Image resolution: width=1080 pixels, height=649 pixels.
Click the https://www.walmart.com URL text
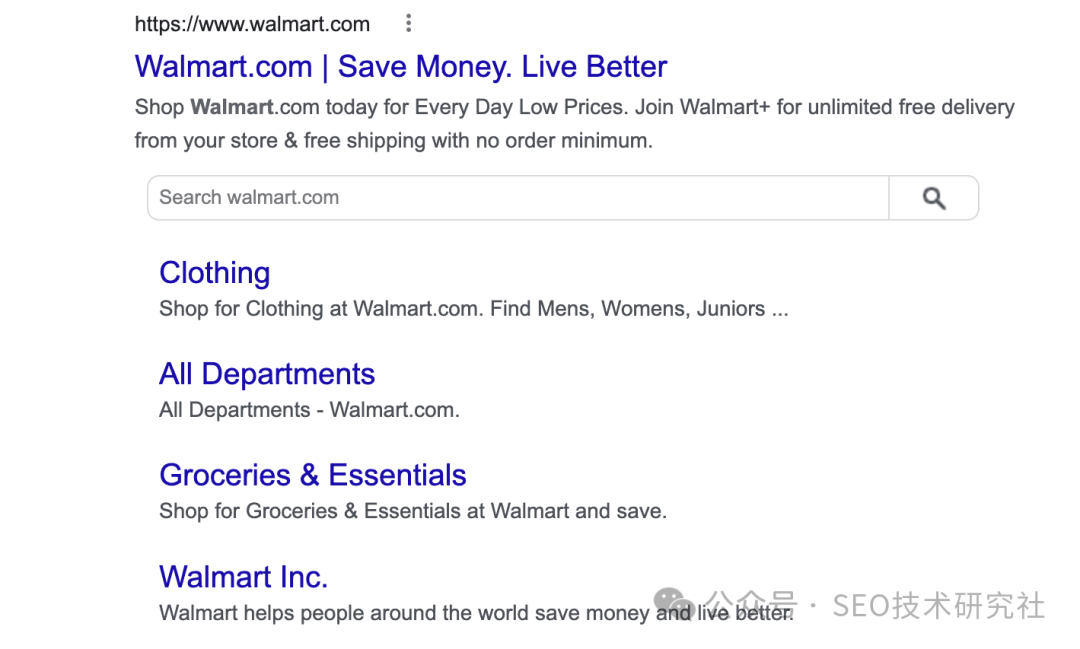click(252, 24)
